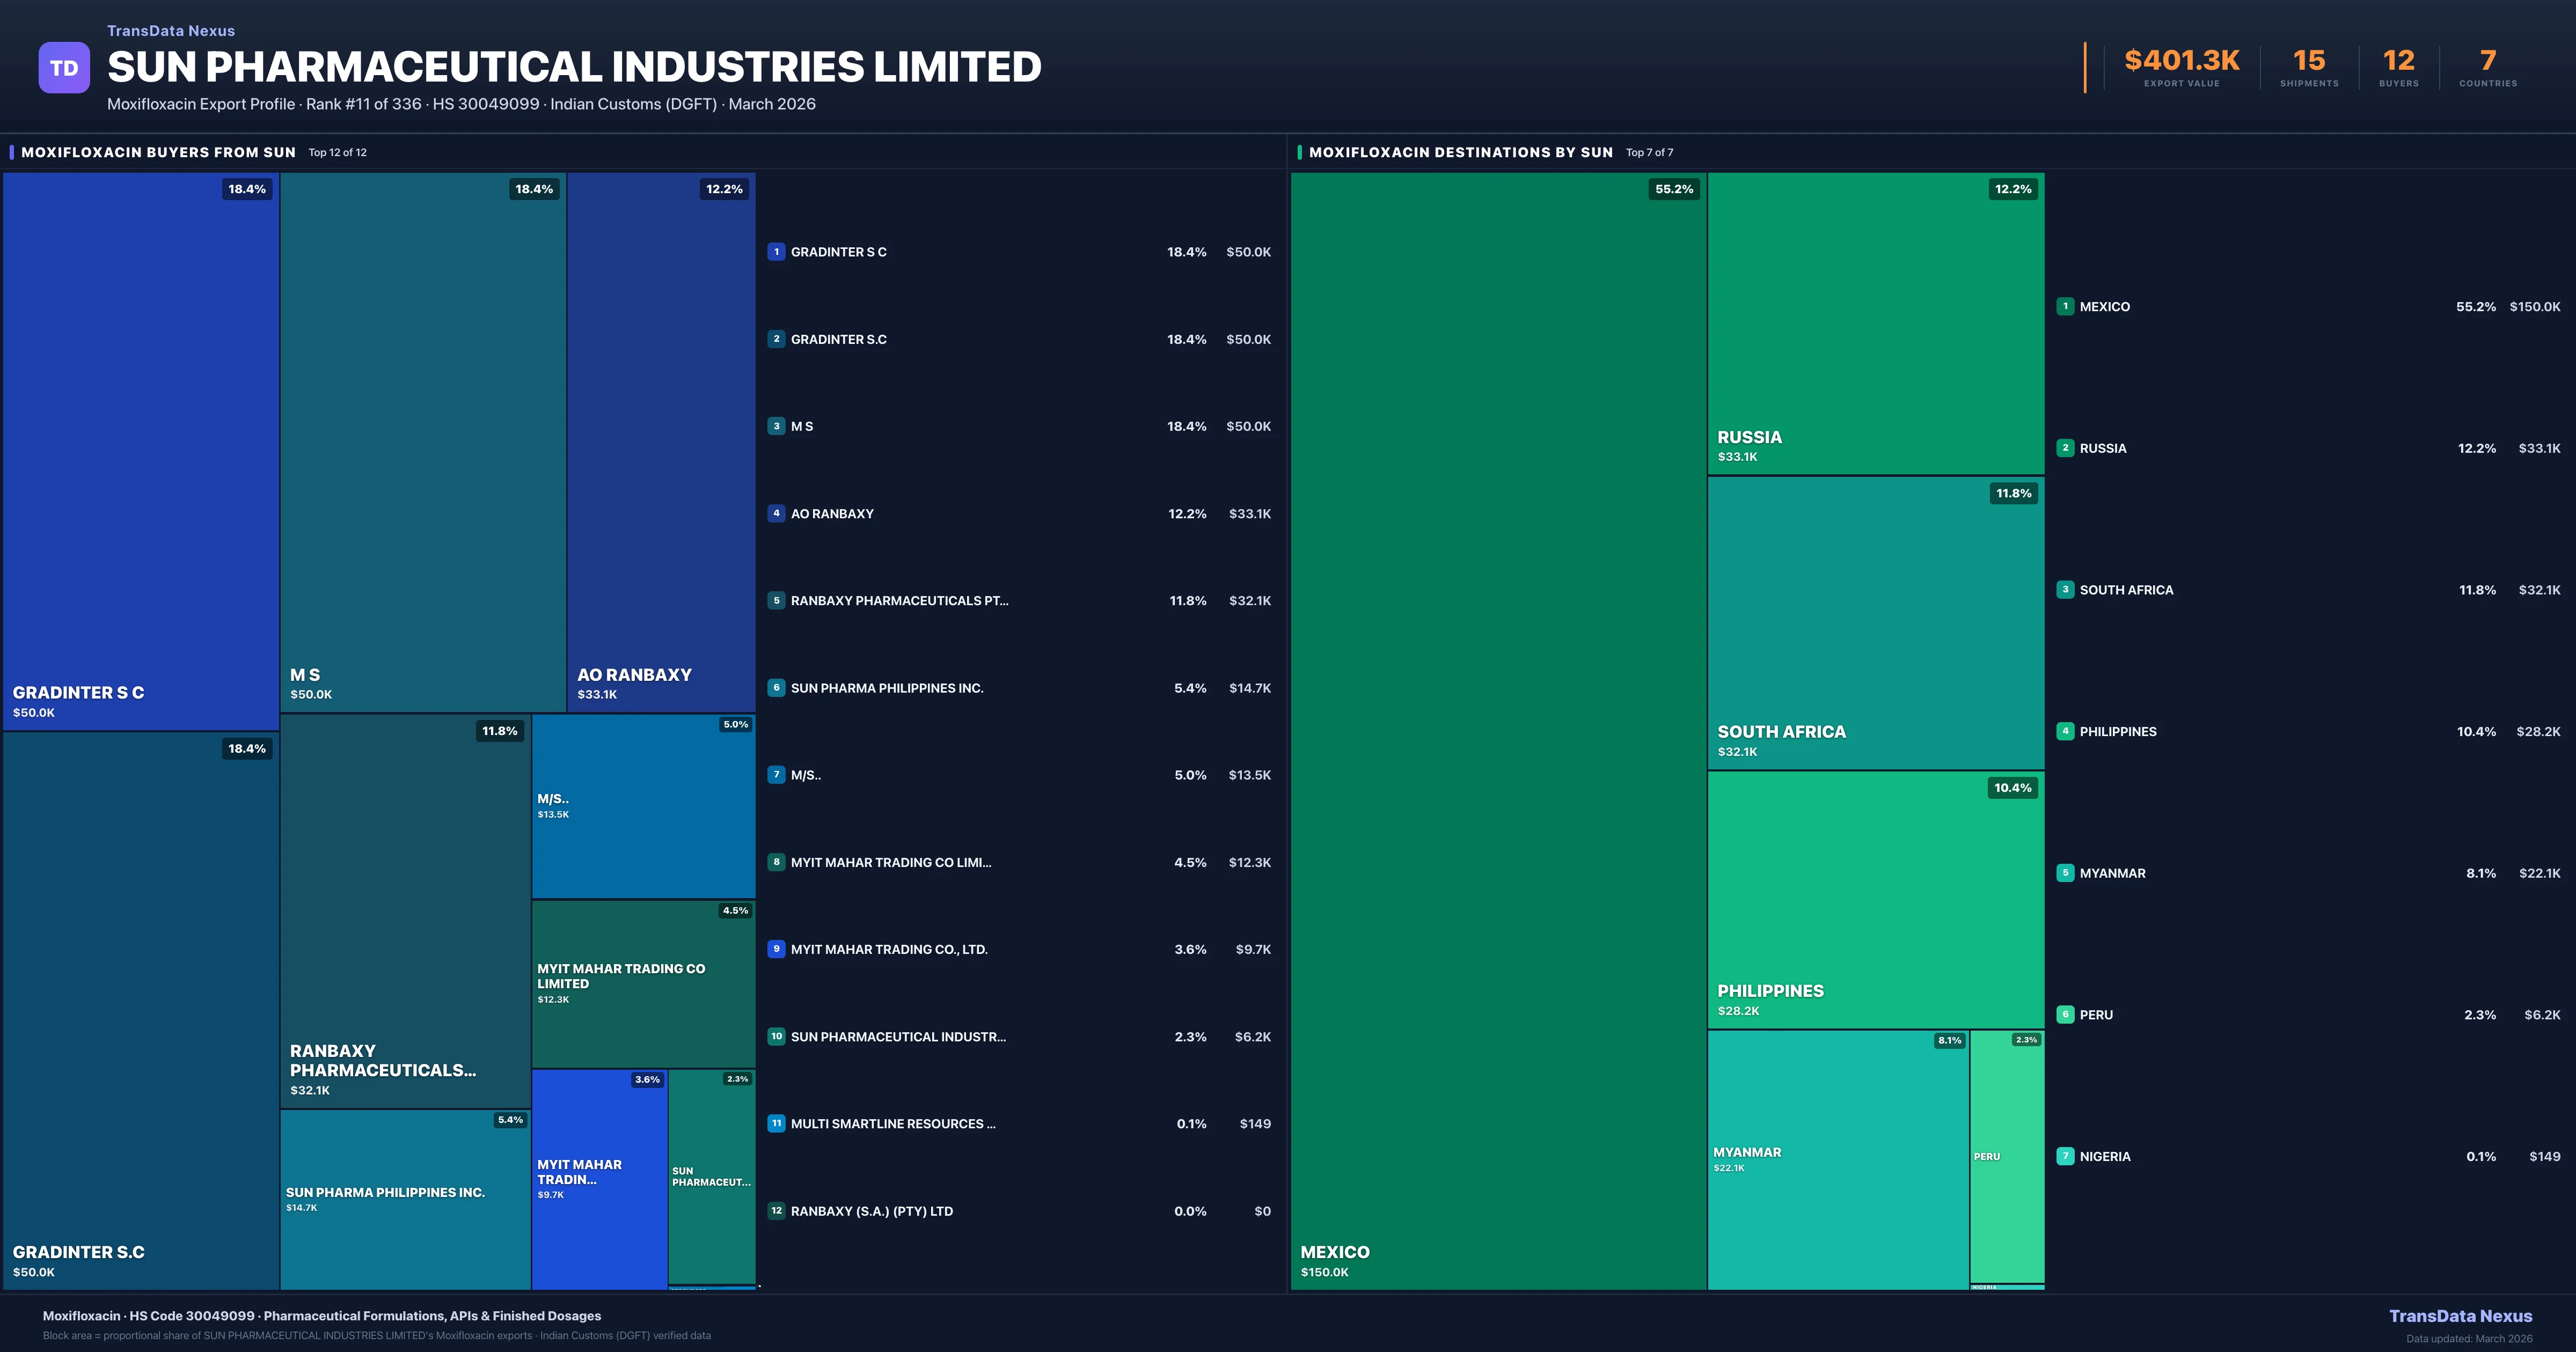Click rank badge 7 beside NIGERIA
Screen dimensions: 2576x1352
click(2065, 1156)
